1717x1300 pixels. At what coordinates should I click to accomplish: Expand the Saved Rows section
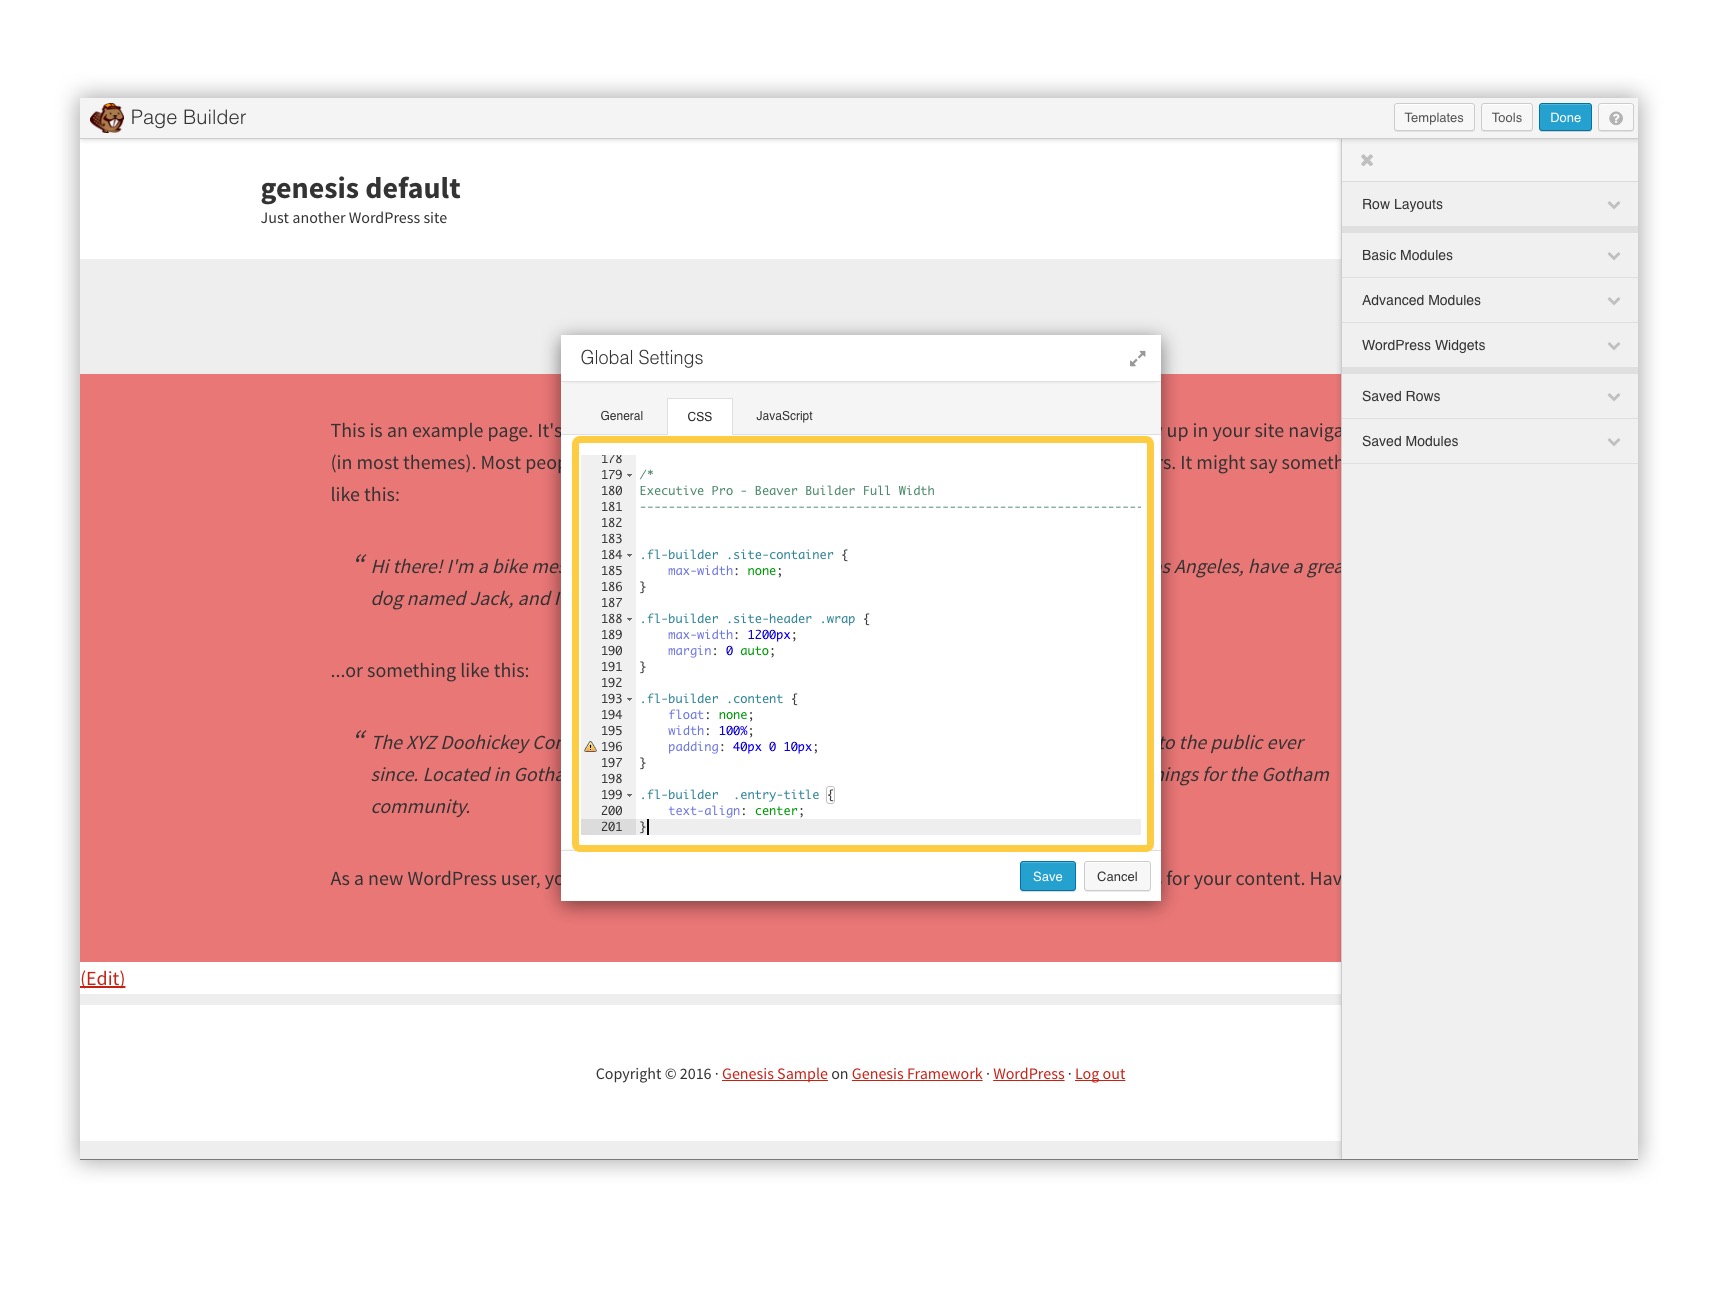click(1489, 396)
